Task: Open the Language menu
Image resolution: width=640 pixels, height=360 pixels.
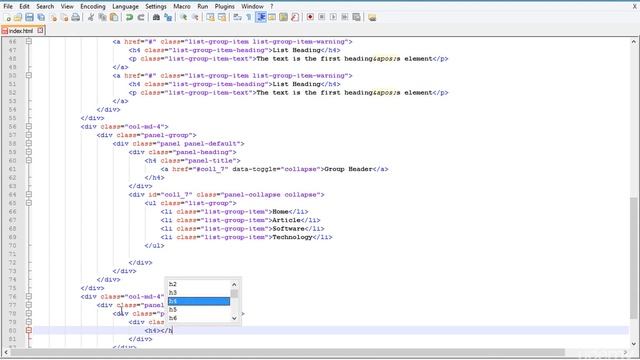Action: click(125, 7)
